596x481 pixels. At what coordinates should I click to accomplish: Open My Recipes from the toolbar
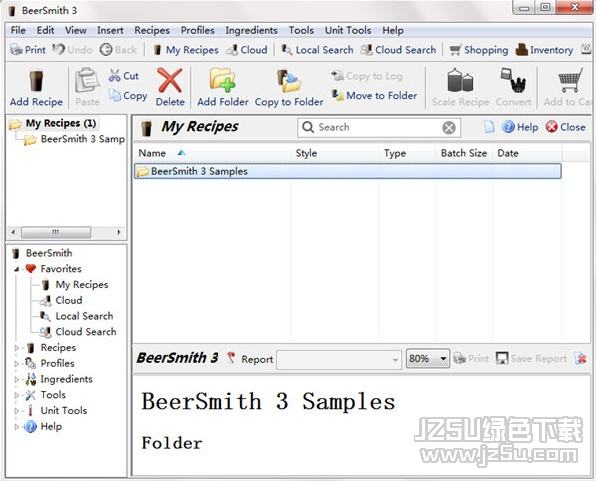click(186, 50)
